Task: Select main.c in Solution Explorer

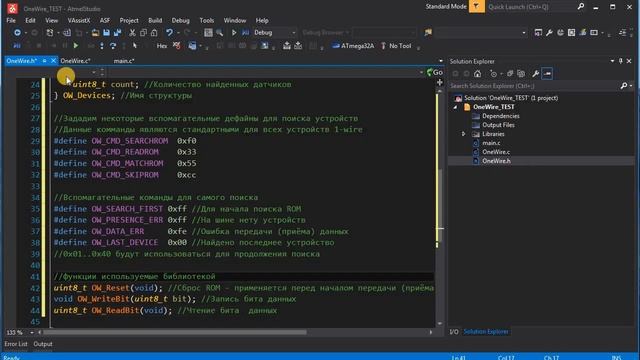Action: pyautogui.click(x=491, y=143)
